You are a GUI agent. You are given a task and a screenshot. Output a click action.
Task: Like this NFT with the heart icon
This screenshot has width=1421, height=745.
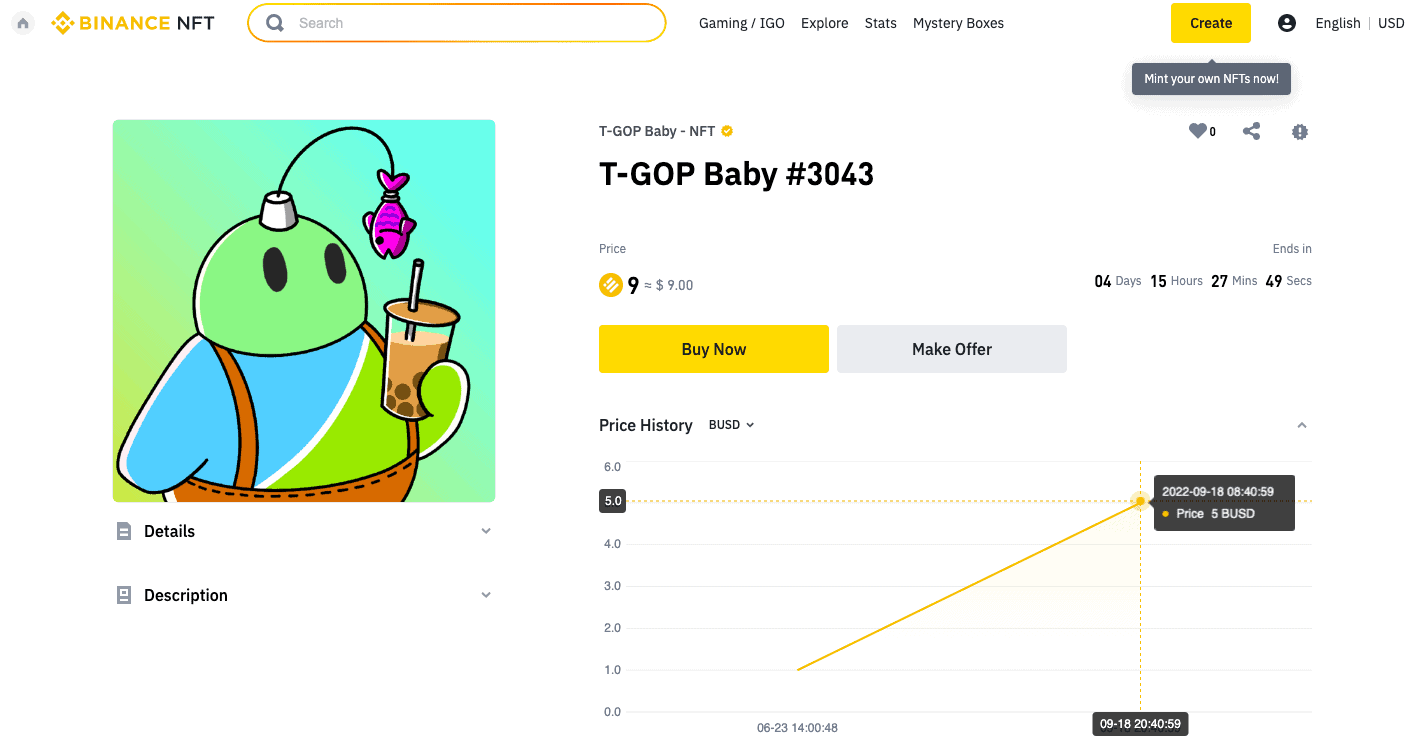click(1197, 131)
